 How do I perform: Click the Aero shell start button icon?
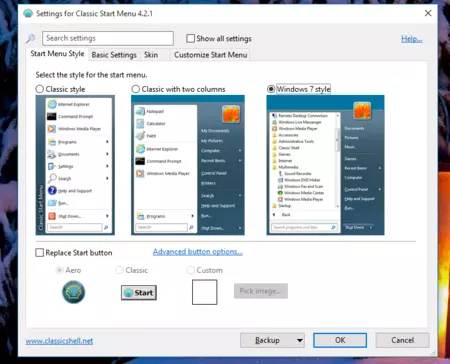click(x=74, y=292)
